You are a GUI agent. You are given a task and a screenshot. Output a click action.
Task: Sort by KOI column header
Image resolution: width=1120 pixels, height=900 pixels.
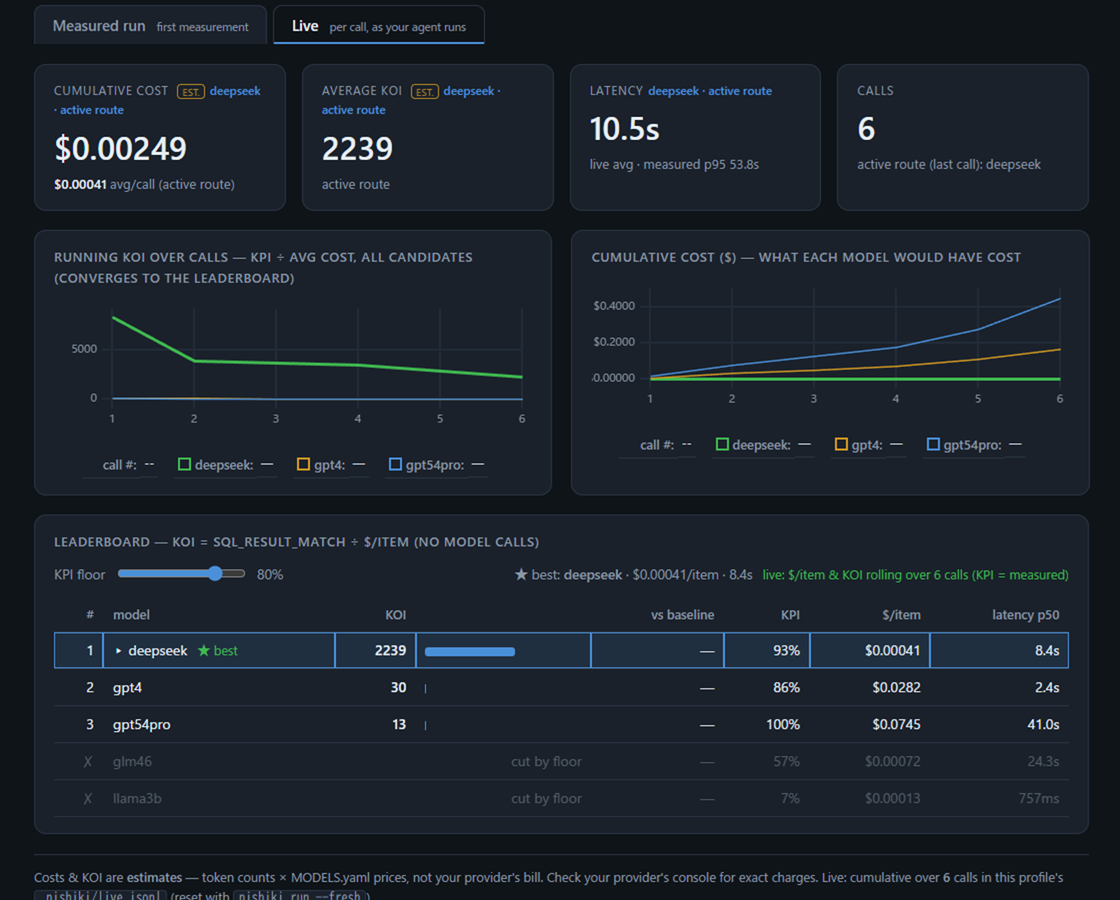point(396,615)
